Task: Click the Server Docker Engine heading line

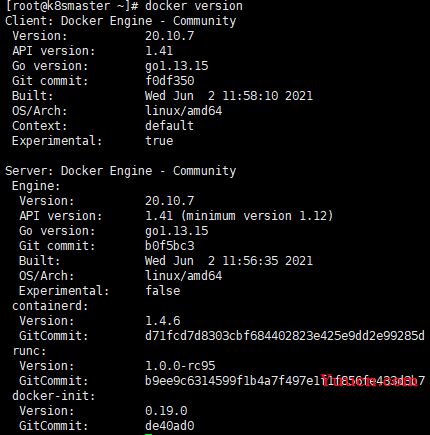Action: click(x=121, y=171)
